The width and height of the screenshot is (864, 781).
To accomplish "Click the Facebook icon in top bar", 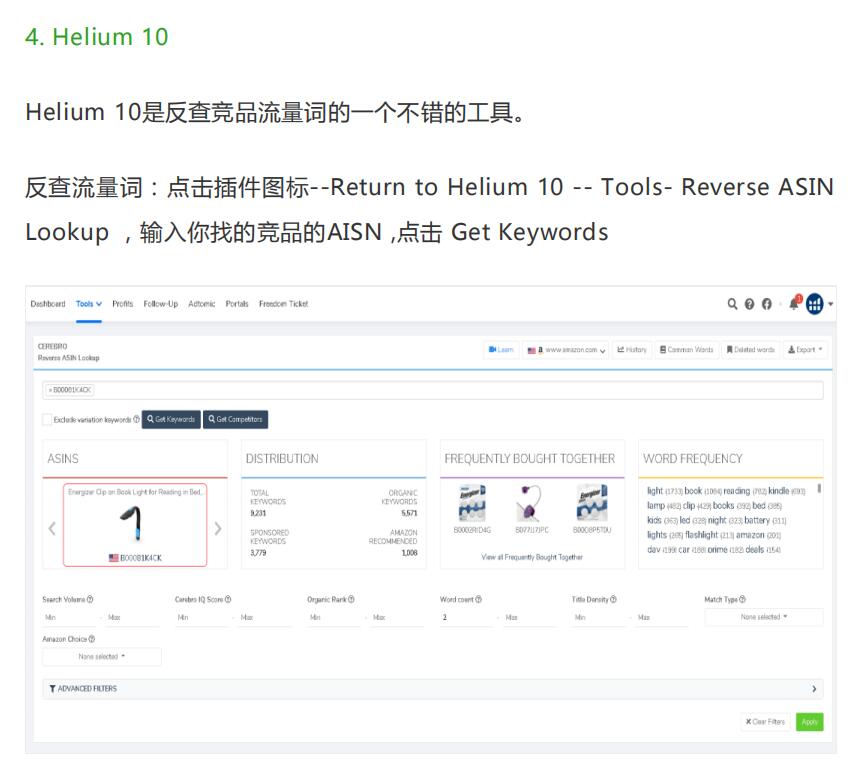I will pyautogui.click(x=766, y=304).
